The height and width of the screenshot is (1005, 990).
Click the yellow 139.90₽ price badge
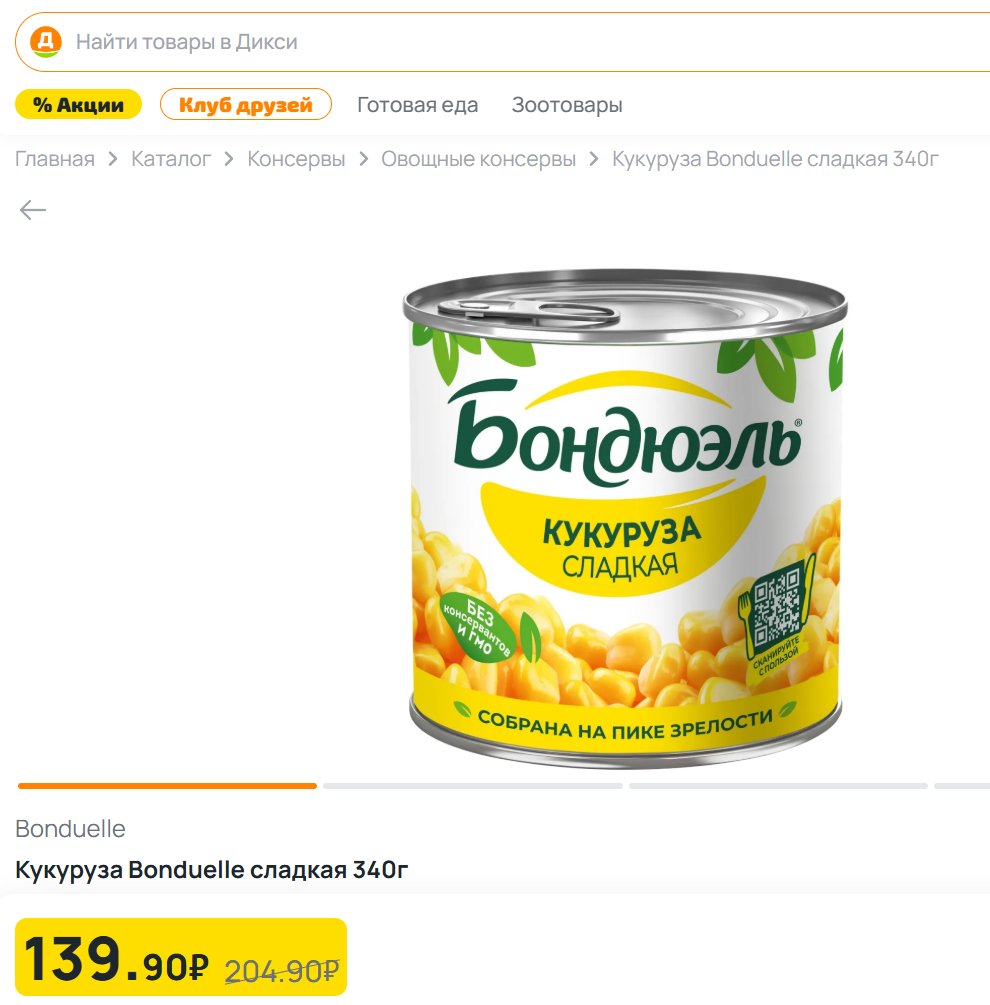click(180, 957)
